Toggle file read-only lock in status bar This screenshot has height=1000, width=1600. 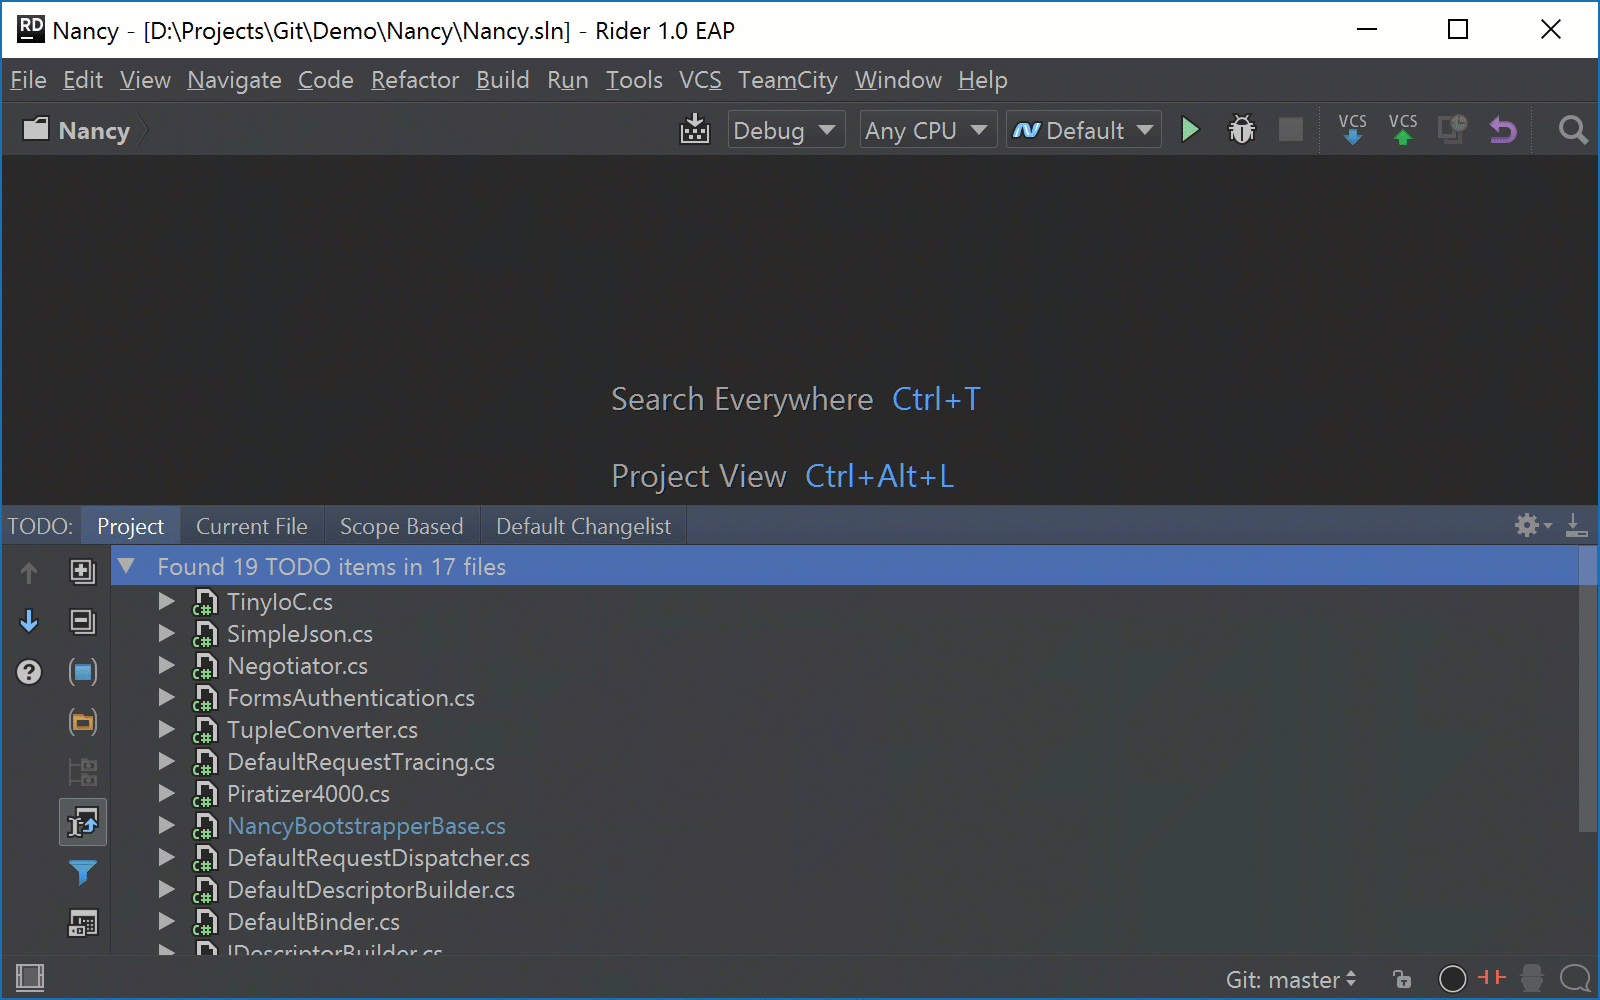point(1402,979)
